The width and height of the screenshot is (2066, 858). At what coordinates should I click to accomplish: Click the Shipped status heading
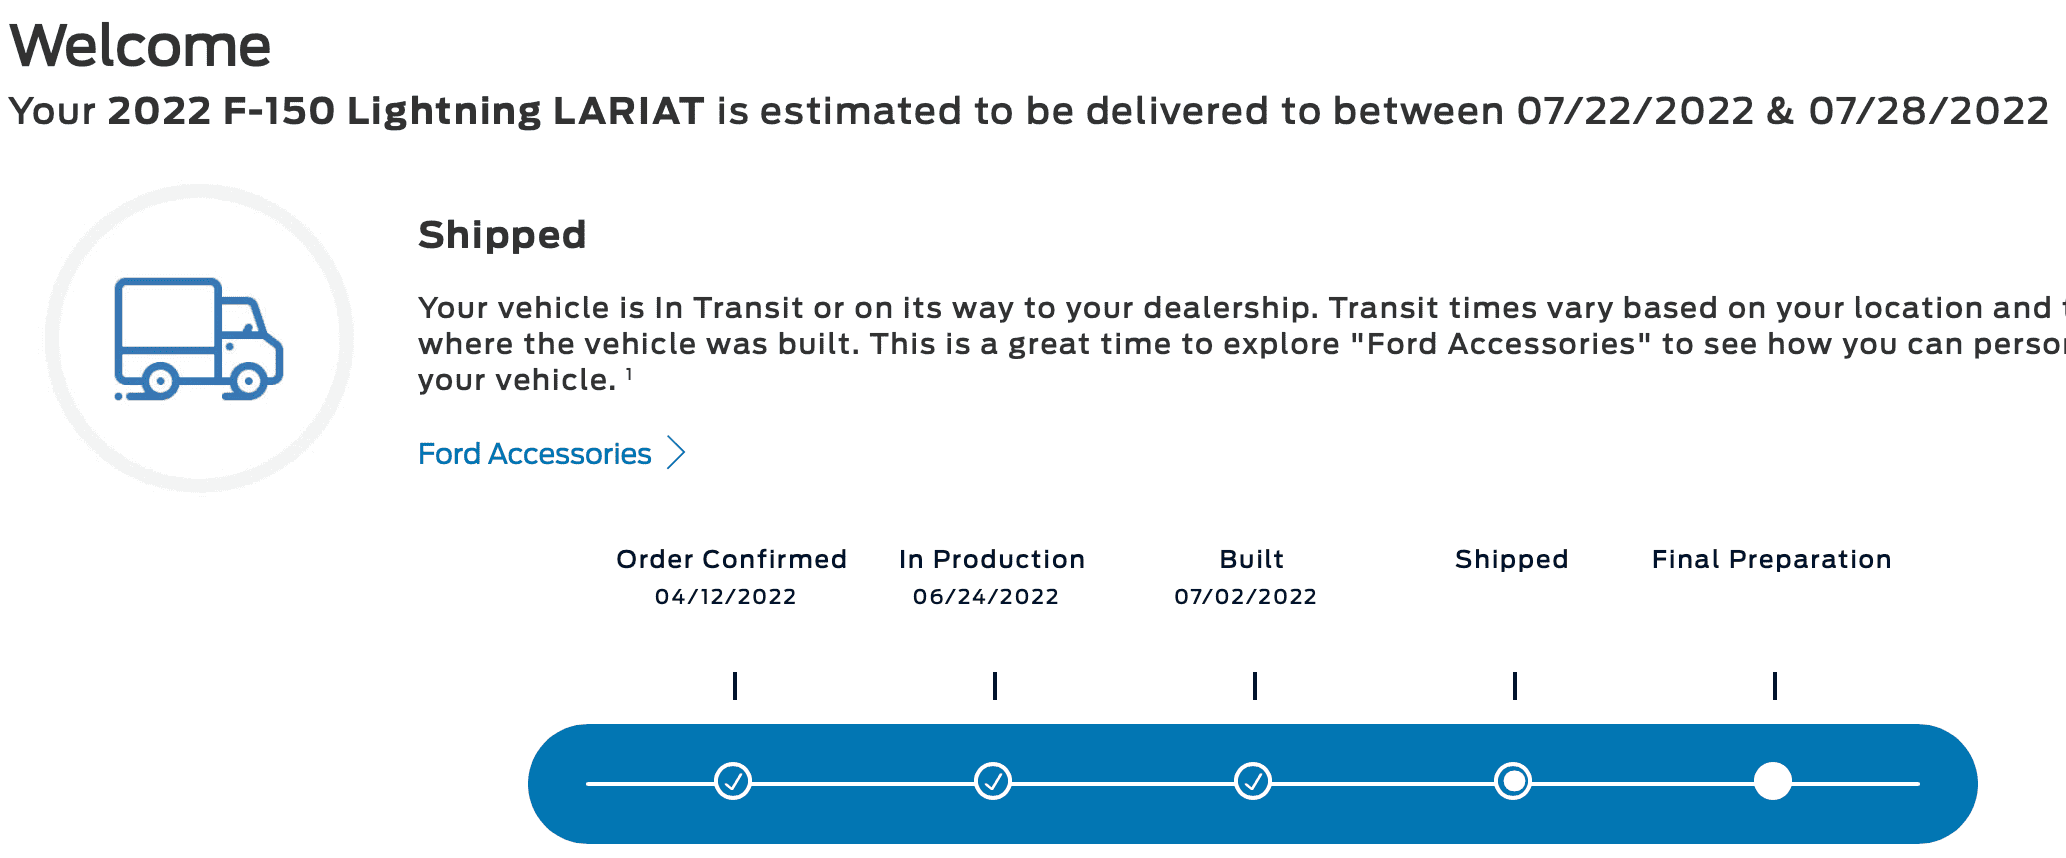pyautogui.click(x=502, y=235)
